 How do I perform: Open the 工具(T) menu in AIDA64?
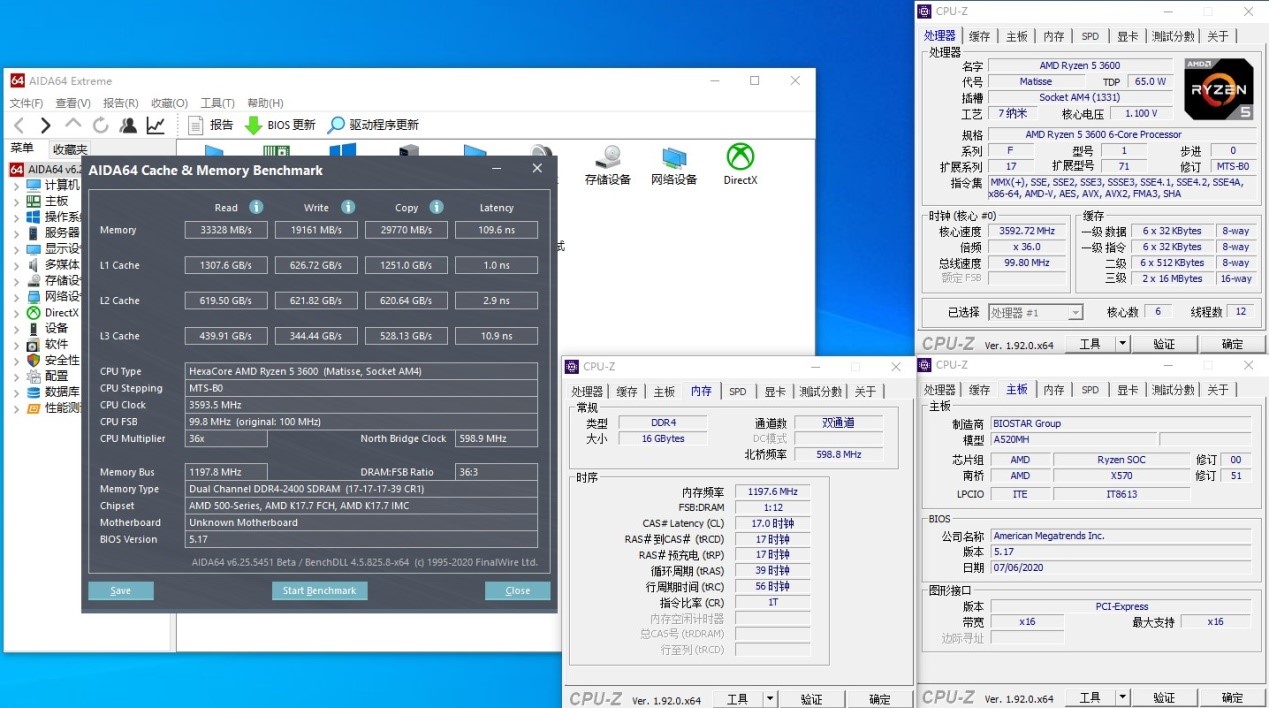click(217, 103)
